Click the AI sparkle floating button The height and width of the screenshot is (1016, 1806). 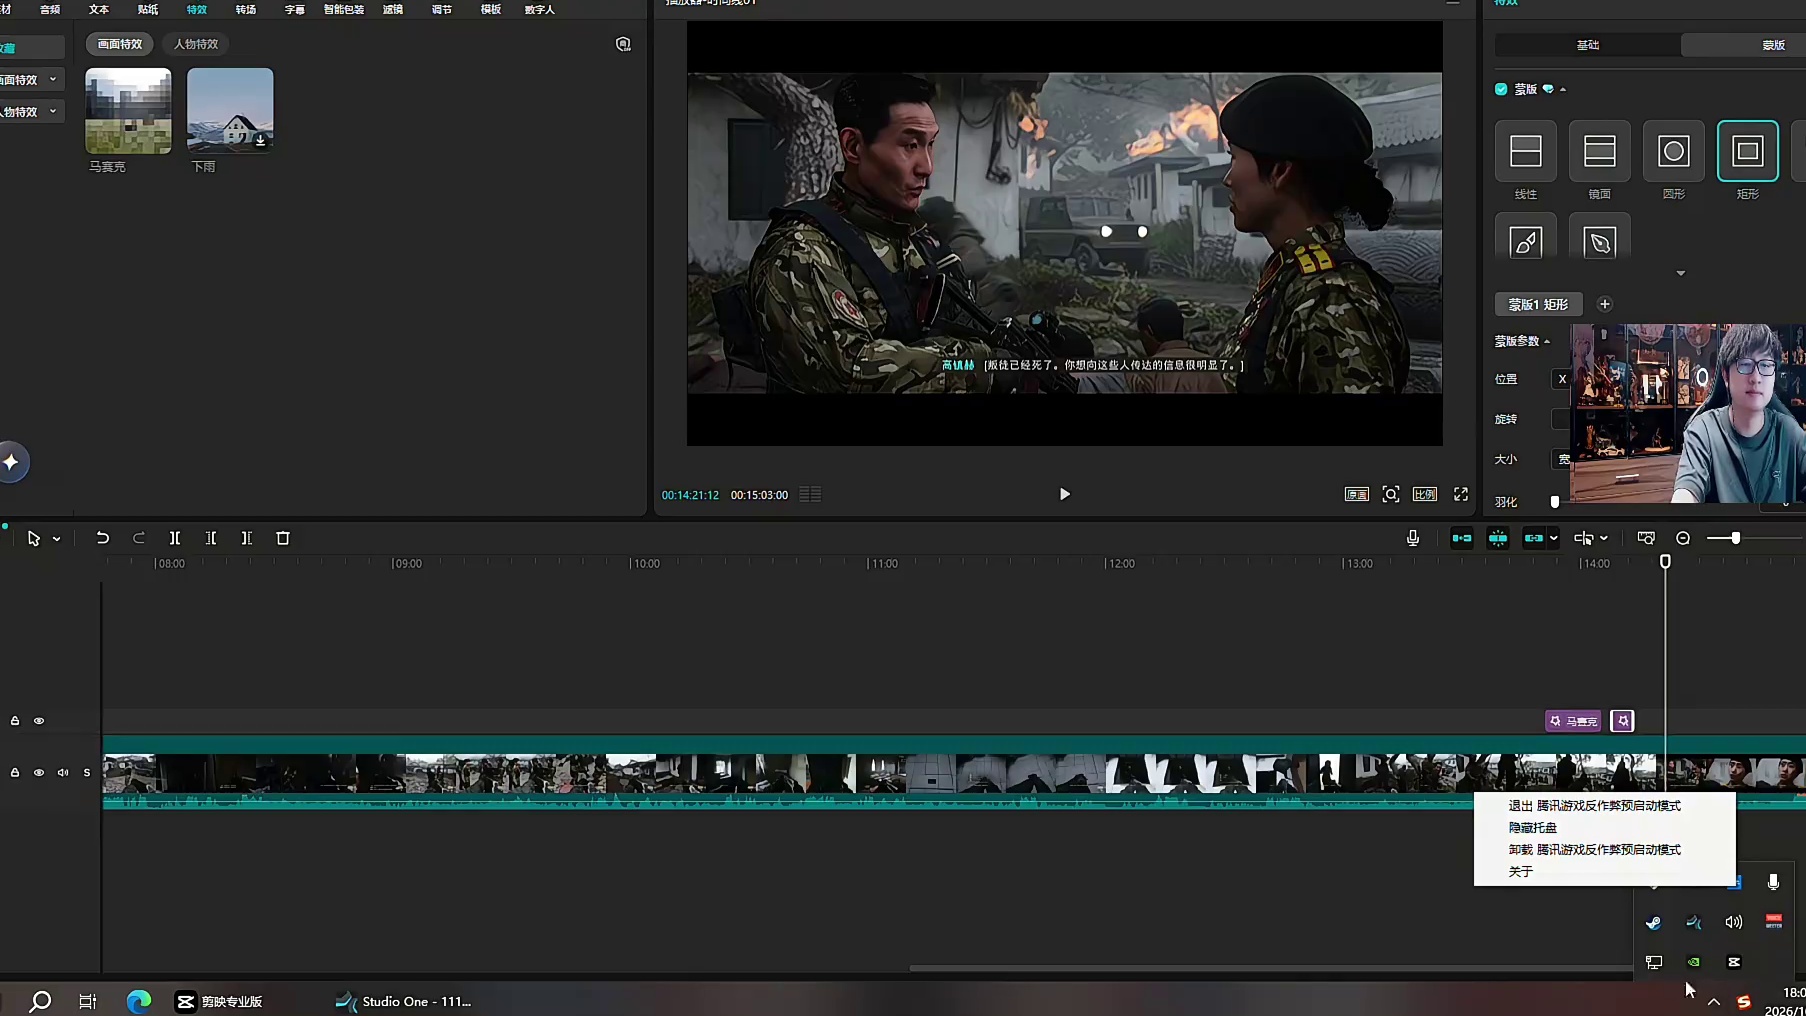11,462
